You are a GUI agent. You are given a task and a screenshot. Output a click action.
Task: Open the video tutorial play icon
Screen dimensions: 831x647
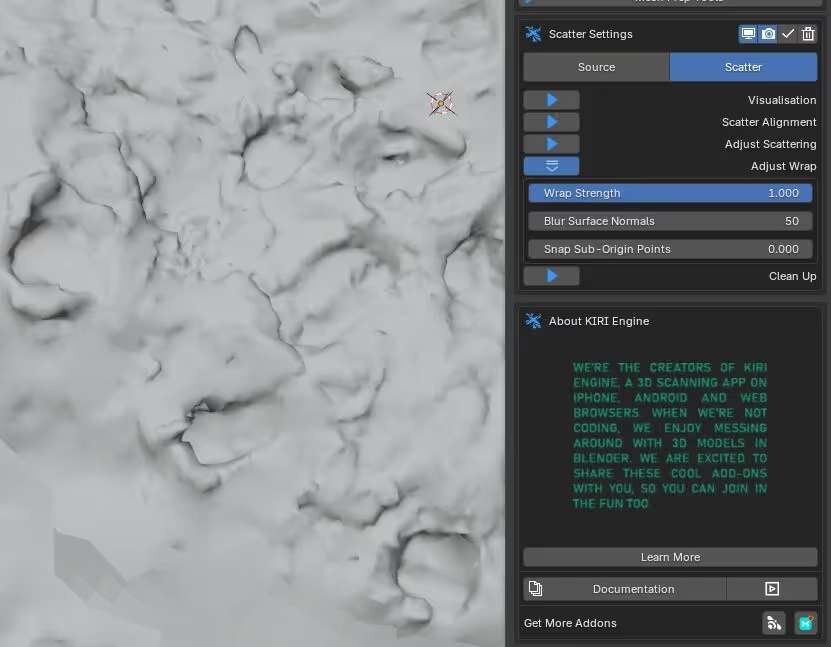[x=772, y=589]
